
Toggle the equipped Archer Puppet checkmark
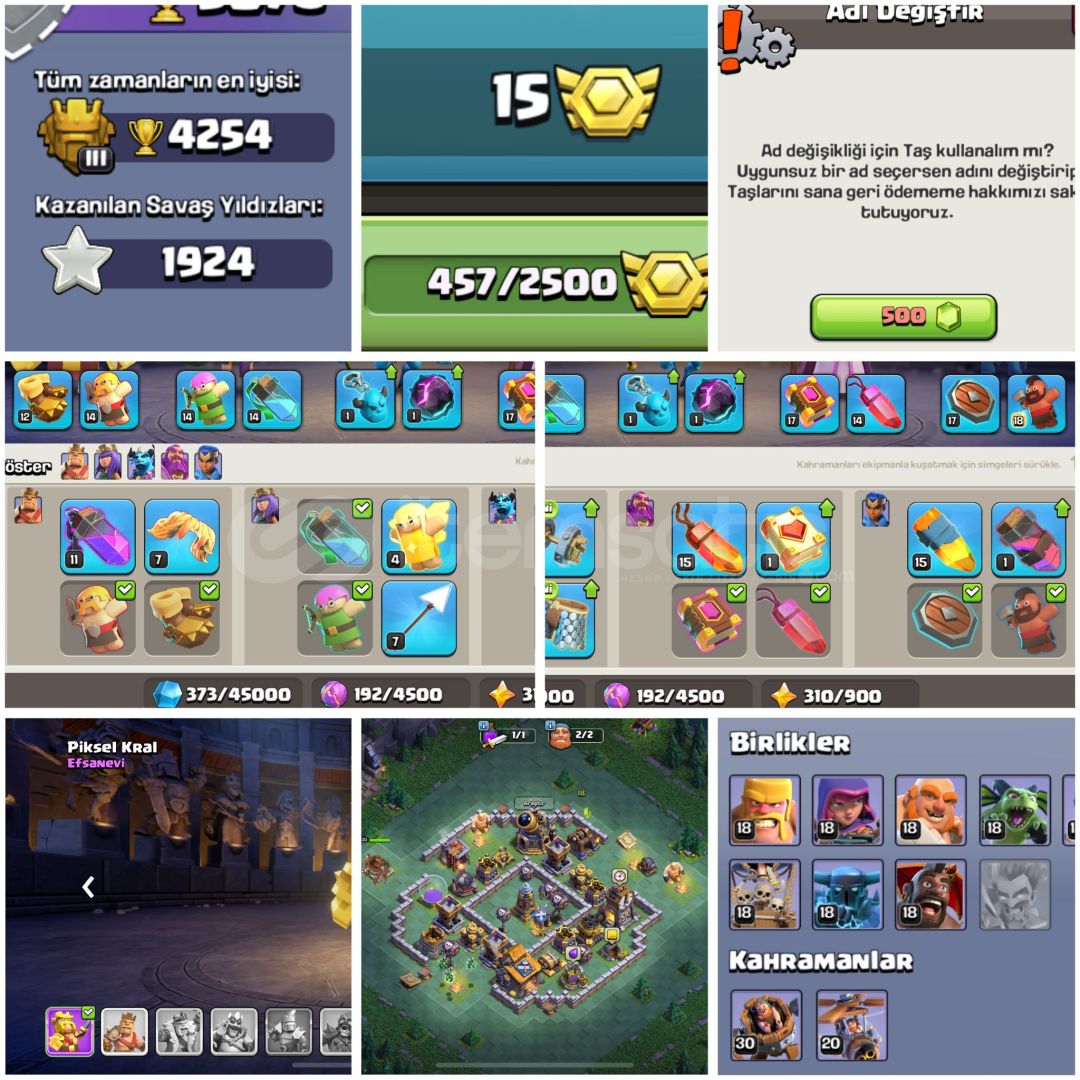tap(362, 590)
